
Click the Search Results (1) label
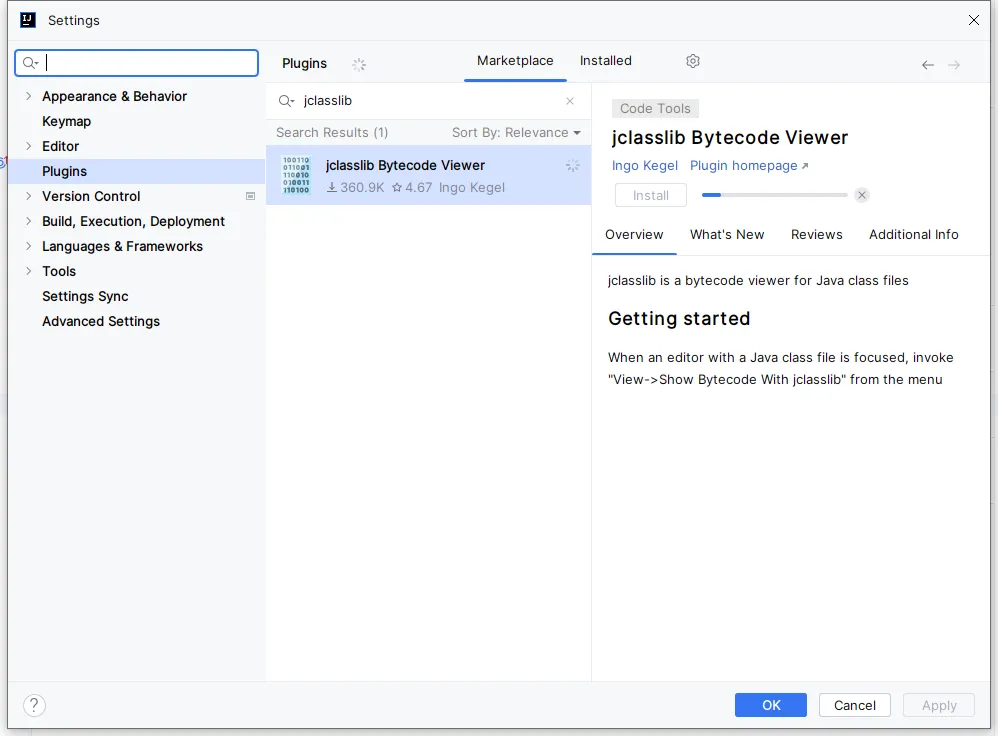click(332, 132)
